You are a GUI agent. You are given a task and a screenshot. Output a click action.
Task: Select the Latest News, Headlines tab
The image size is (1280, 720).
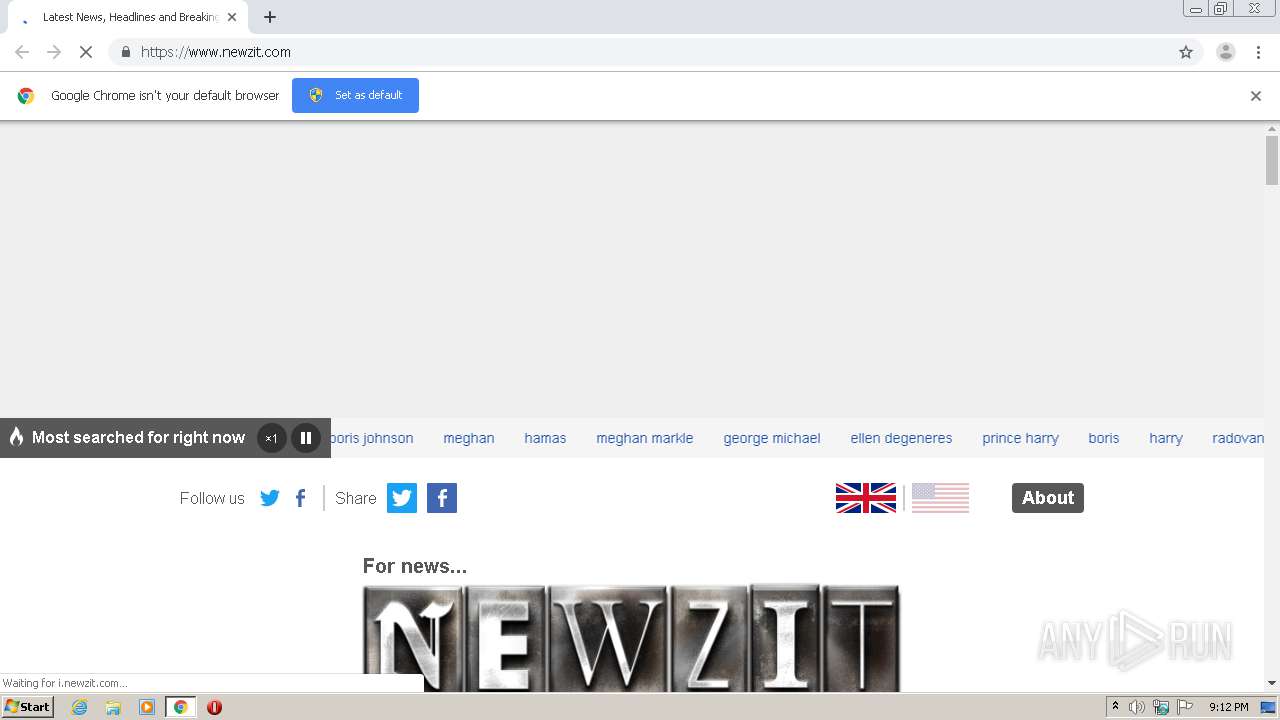[x=128, y=17]
